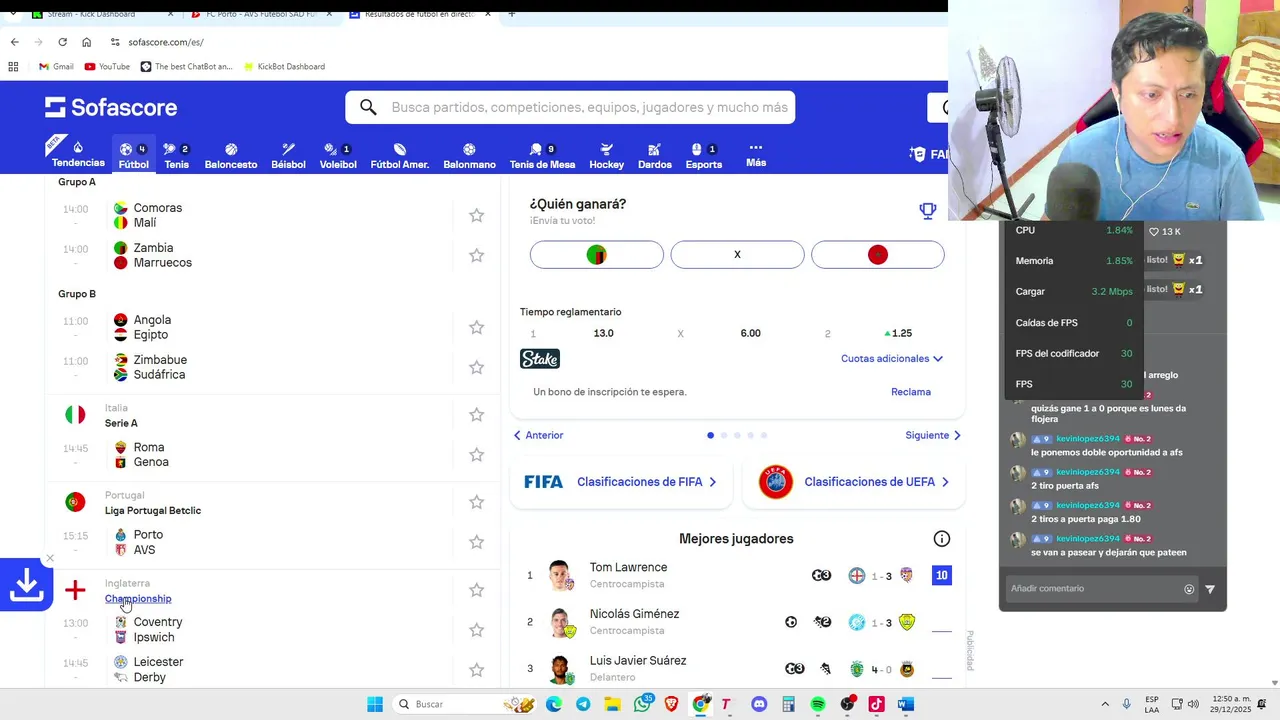Open Discord from the taskbar
Viewport: 1280px width, 720px height.
759,704
